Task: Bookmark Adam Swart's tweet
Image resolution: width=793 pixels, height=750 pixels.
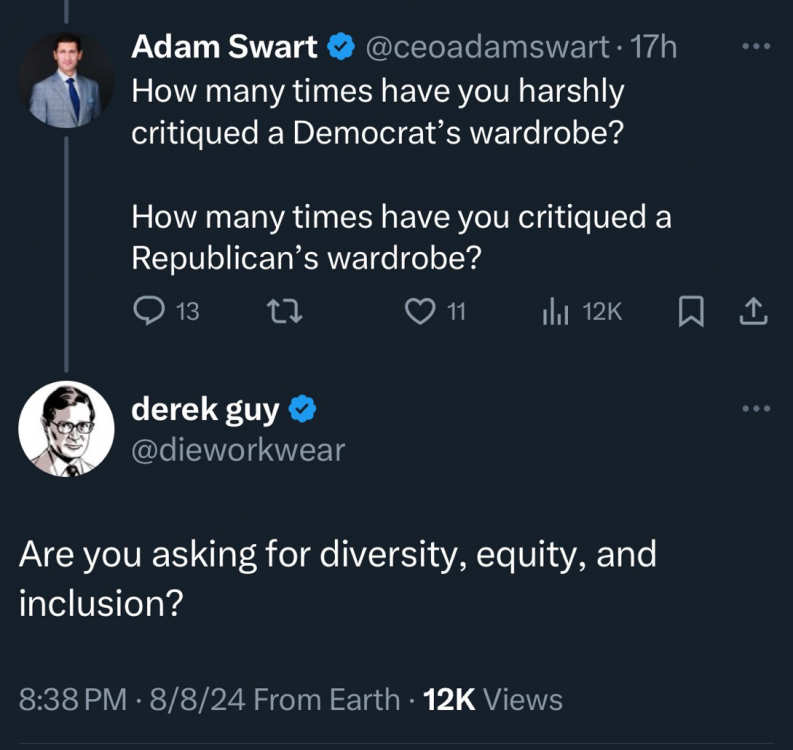Action: click(690, 313)
